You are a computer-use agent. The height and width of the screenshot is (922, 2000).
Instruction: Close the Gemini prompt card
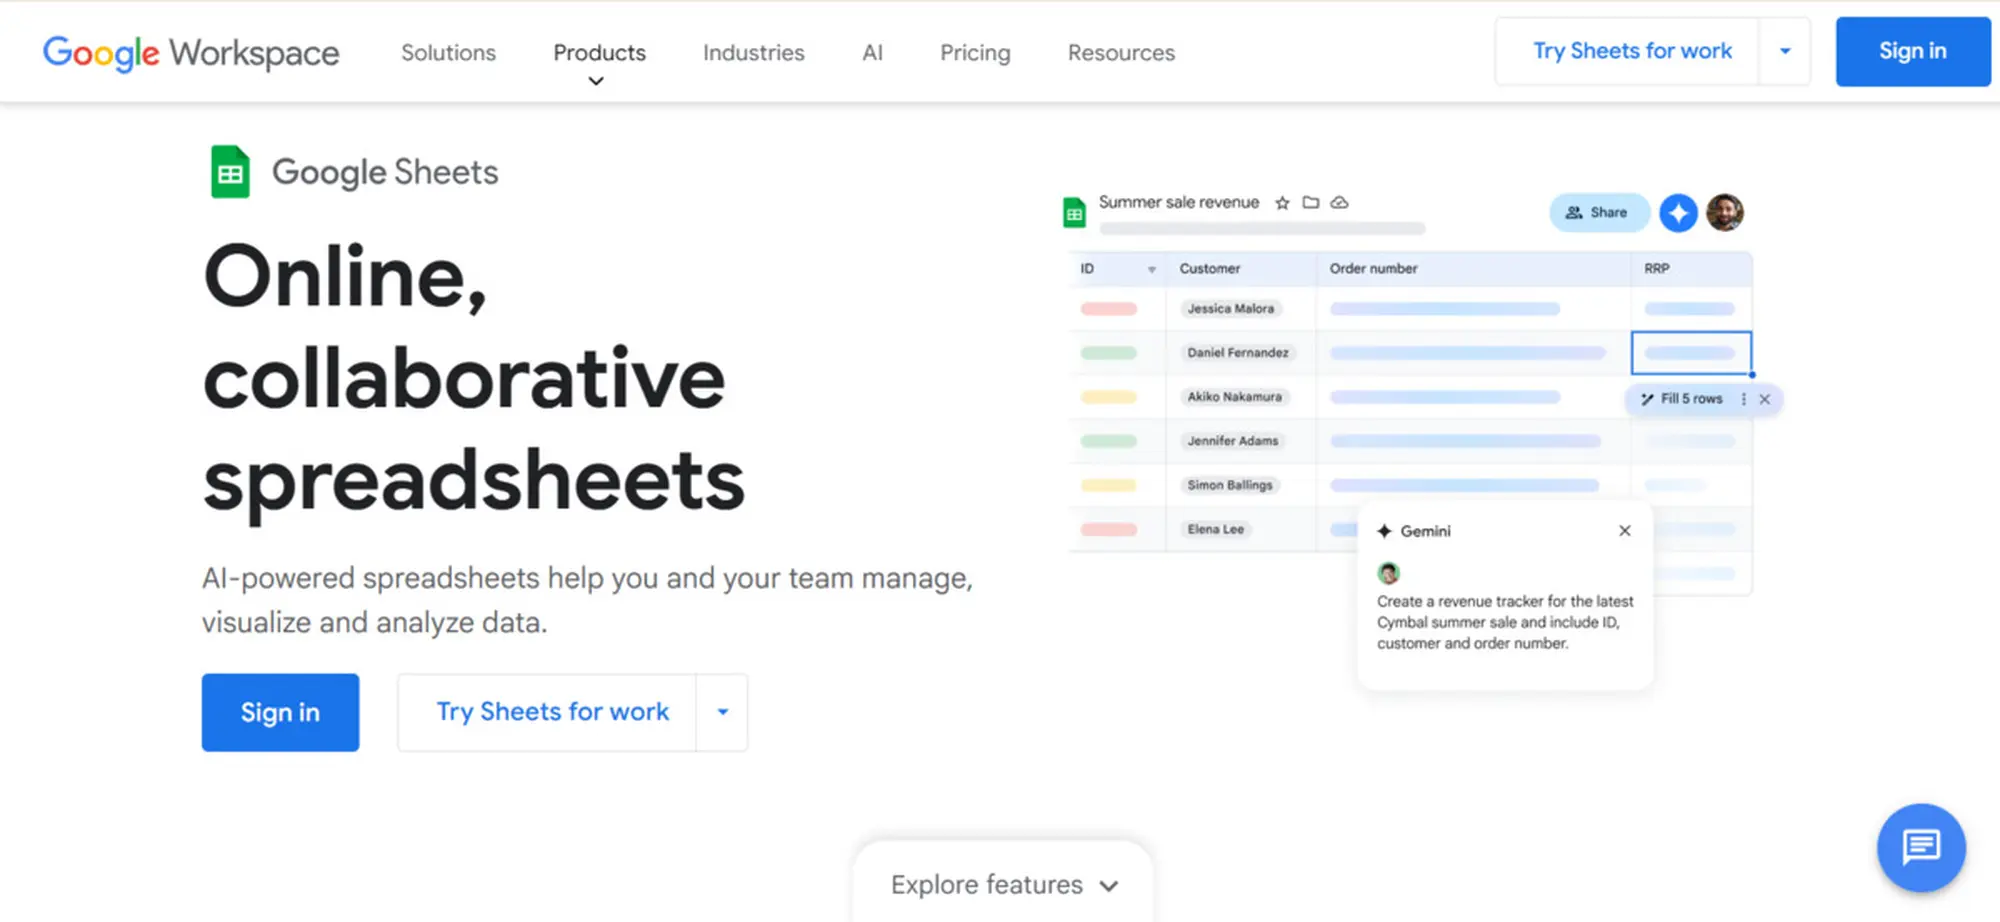[x=1625, y=531]
